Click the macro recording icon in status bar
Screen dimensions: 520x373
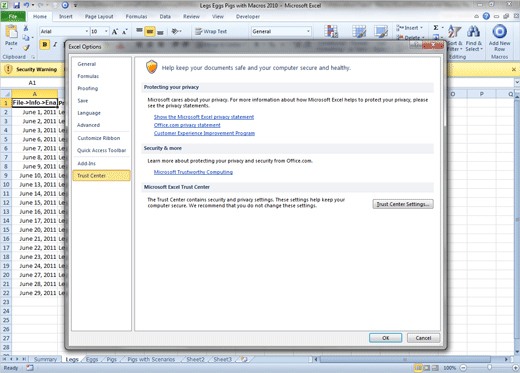30,368
